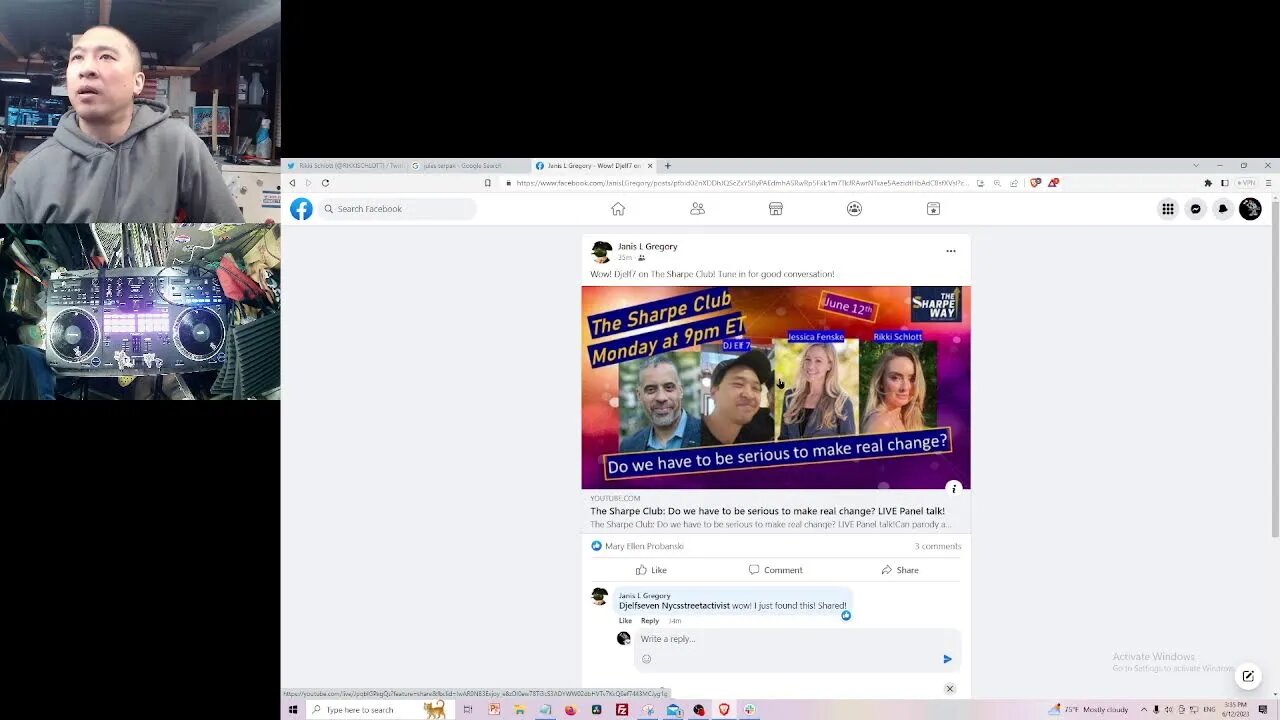Open the account profile picture menu

point(1250,209)
